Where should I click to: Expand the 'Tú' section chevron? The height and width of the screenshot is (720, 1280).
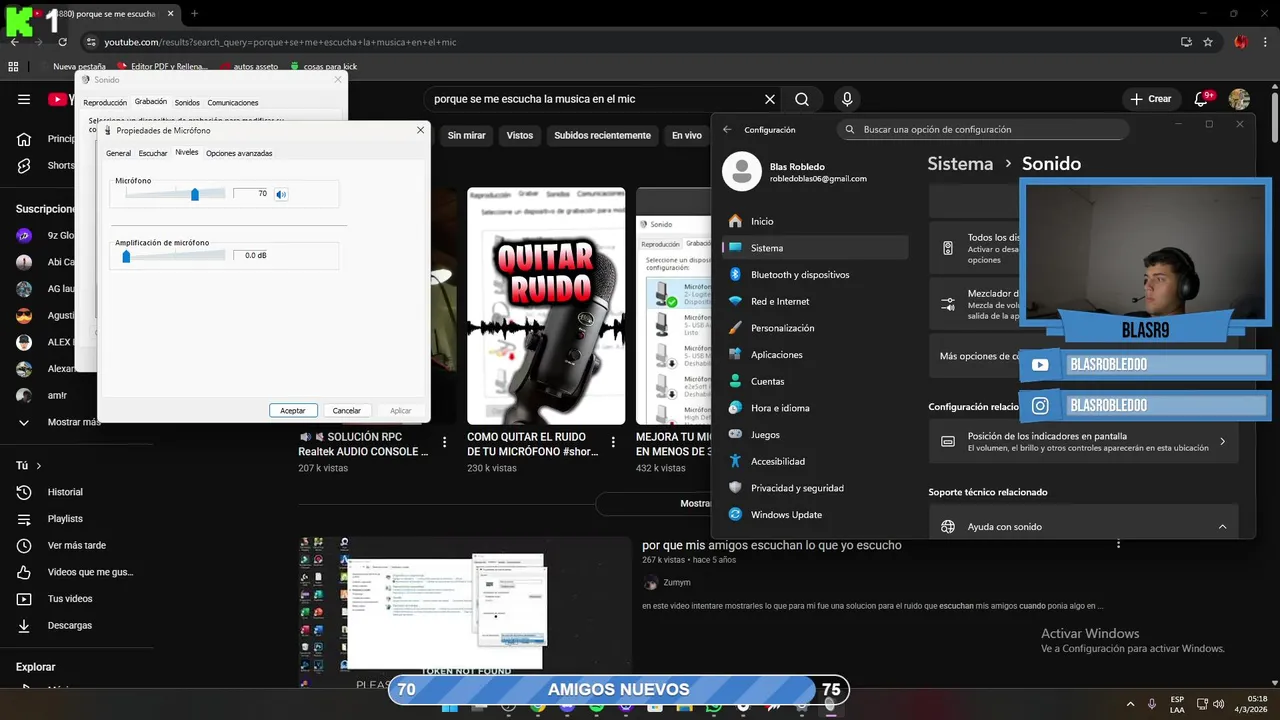(39, 466)
